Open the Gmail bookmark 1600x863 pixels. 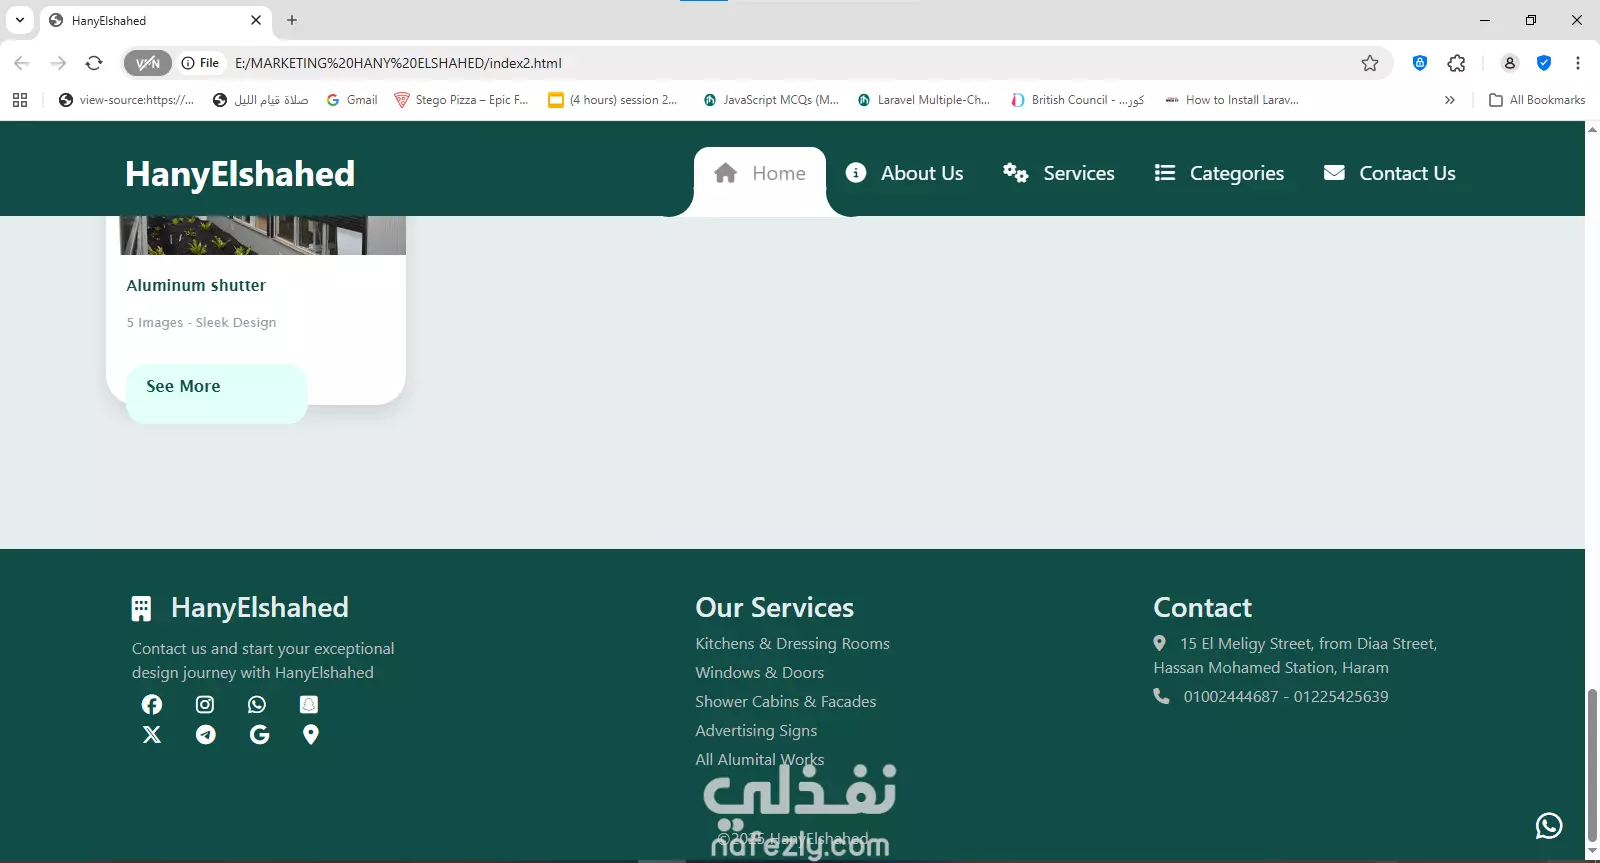click(x=352, y=100)
